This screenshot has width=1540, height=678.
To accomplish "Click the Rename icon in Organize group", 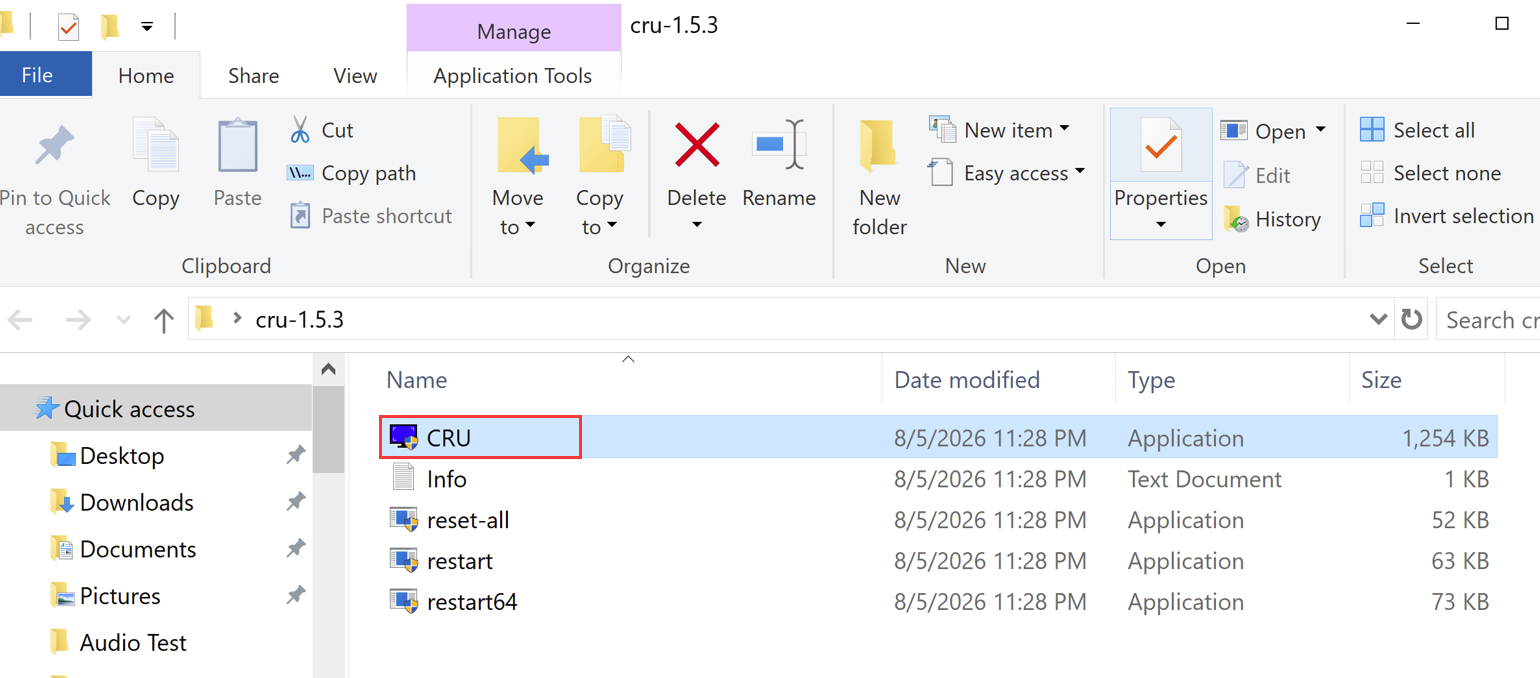I will coord(778,145).
